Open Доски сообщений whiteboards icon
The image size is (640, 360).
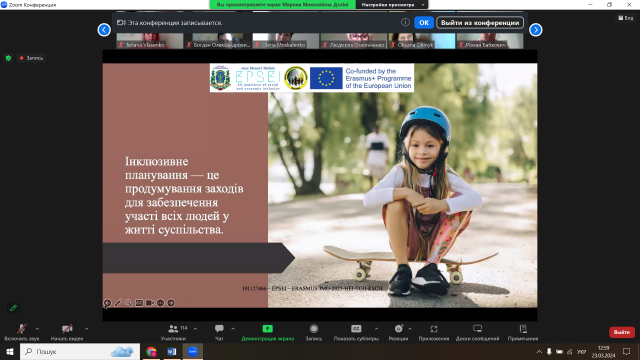click(x=477, y=329)
